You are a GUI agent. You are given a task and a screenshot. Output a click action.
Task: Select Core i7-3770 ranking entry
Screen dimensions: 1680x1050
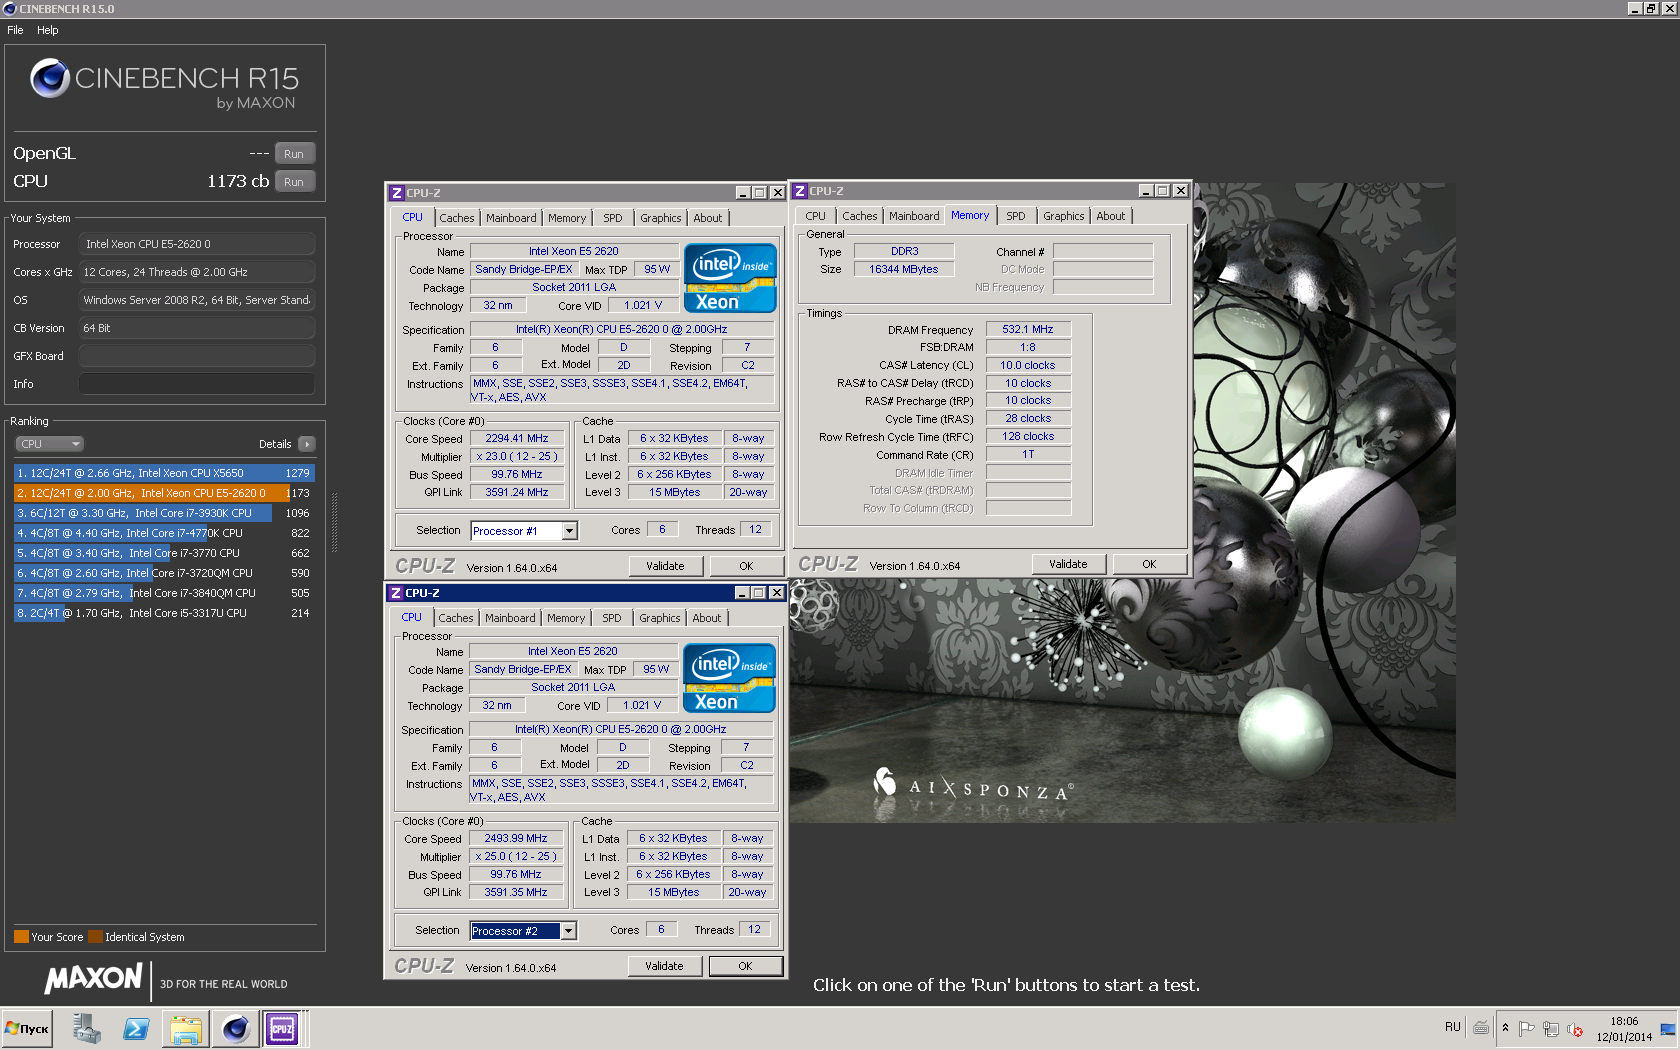point(164,553)
